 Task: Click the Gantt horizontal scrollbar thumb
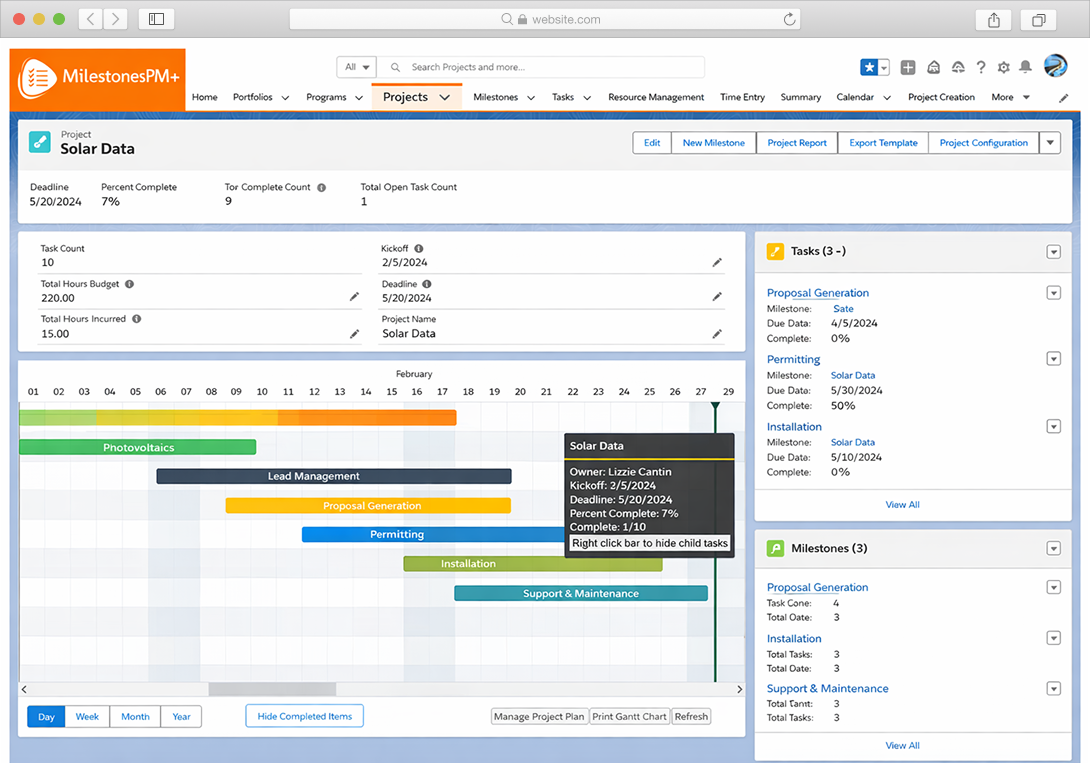coord(272,689)
